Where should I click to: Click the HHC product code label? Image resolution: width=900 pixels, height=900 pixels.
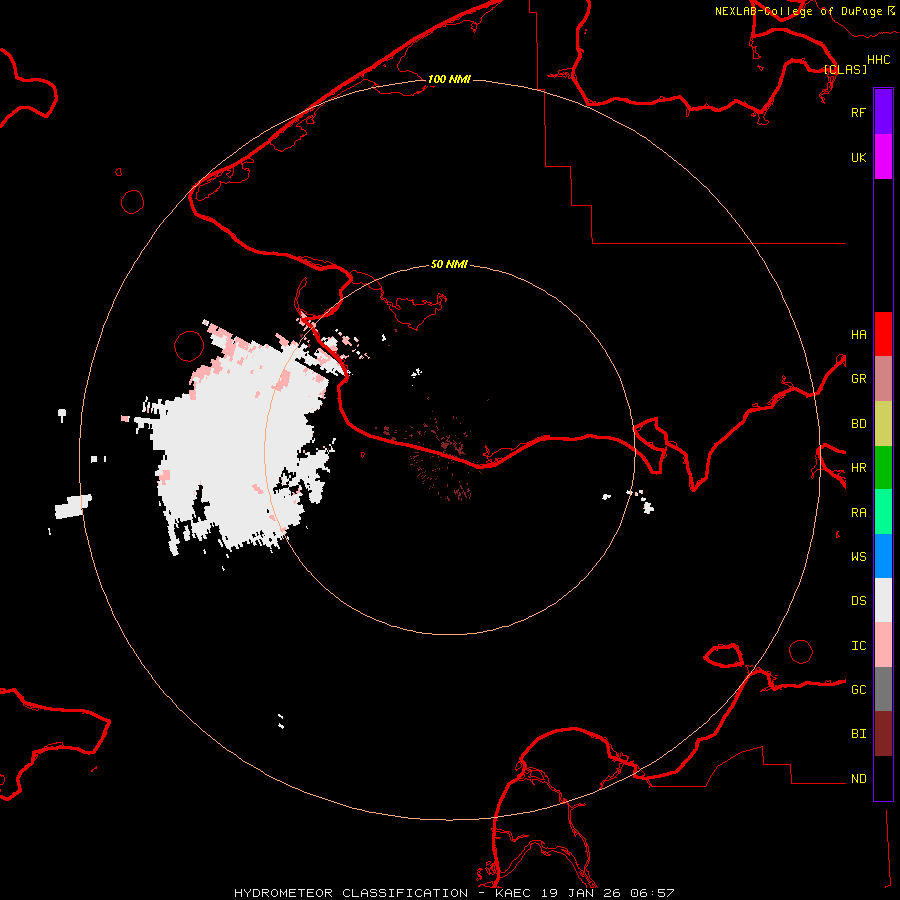(x=878, y=60)
